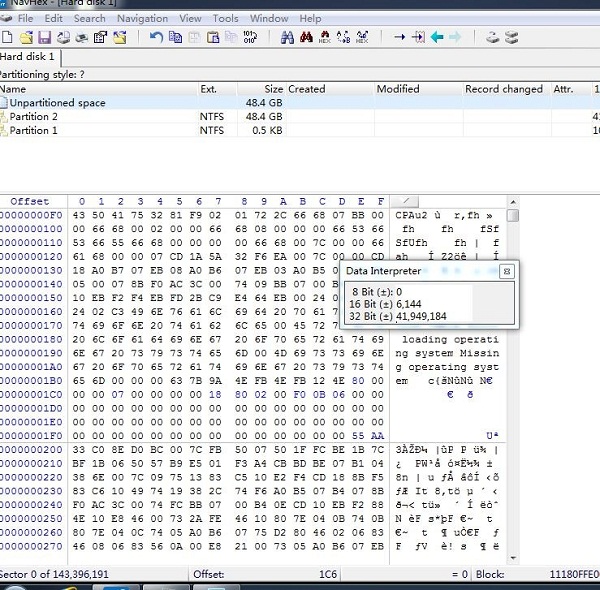Create a new file with toolbar icon
This screenshot has width=600, height=590.
[x=7, y=37]
